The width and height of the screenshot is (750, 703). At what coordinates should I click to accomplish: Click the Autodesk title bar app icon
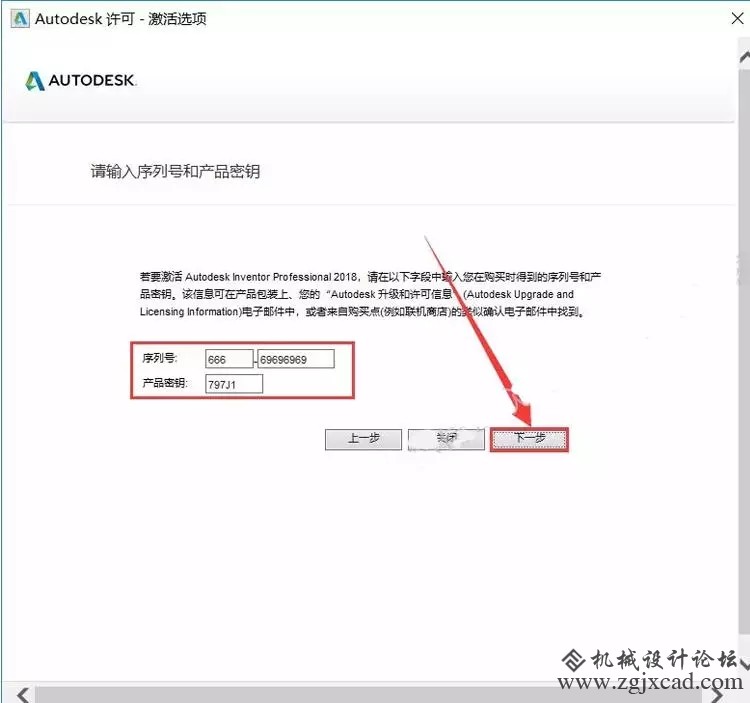(20, 19)
